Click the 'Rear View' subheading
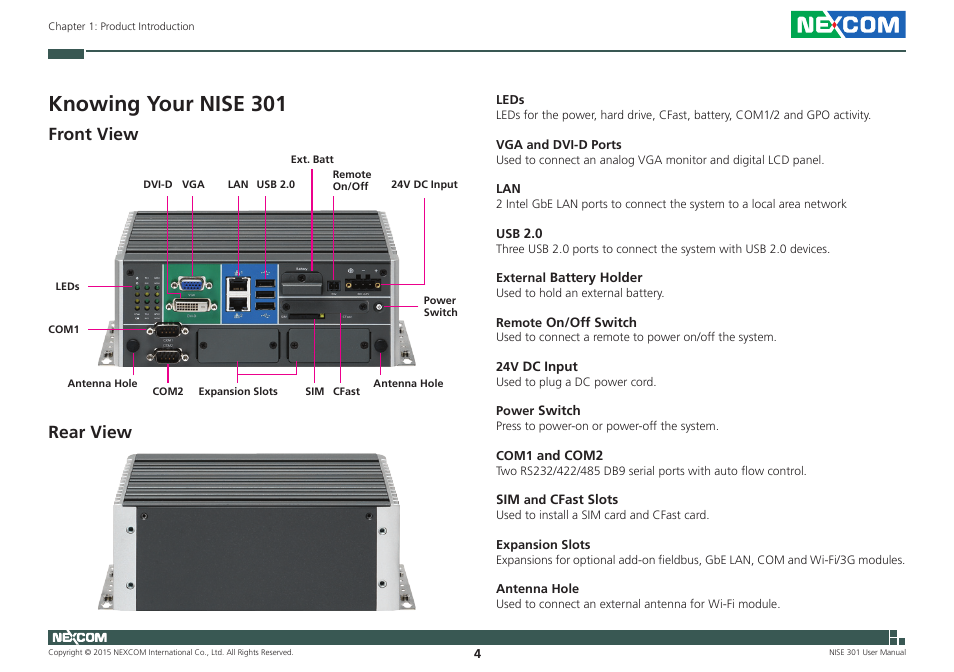954x672 pixels. click(90, 432)
